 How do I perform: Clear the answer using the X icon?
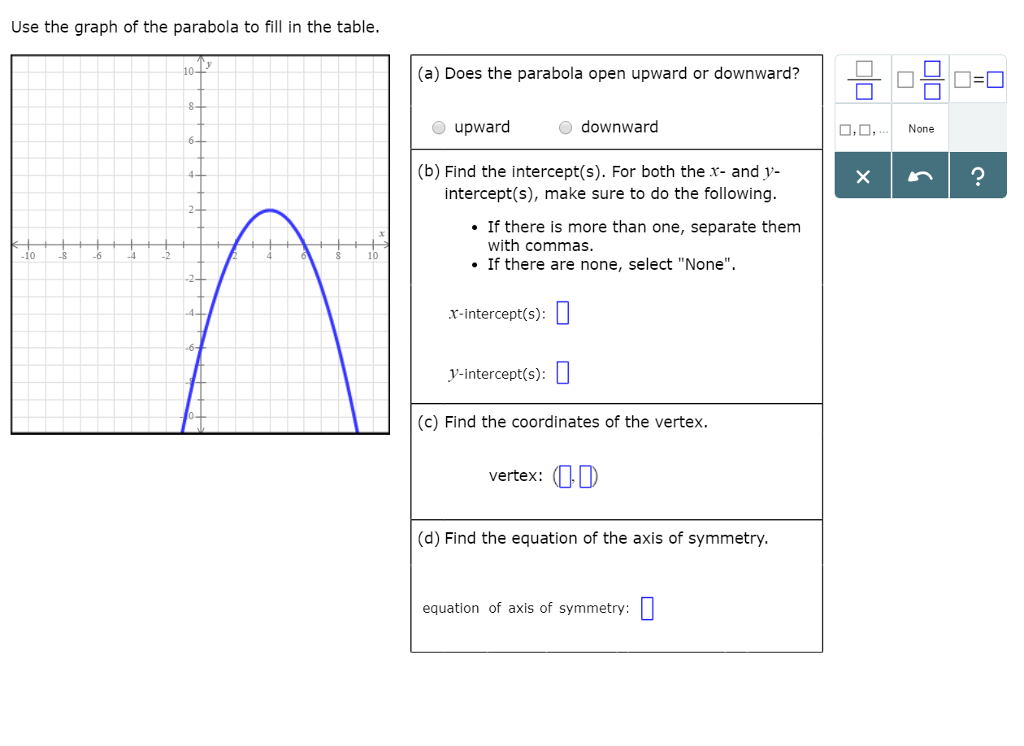[863, 176]
